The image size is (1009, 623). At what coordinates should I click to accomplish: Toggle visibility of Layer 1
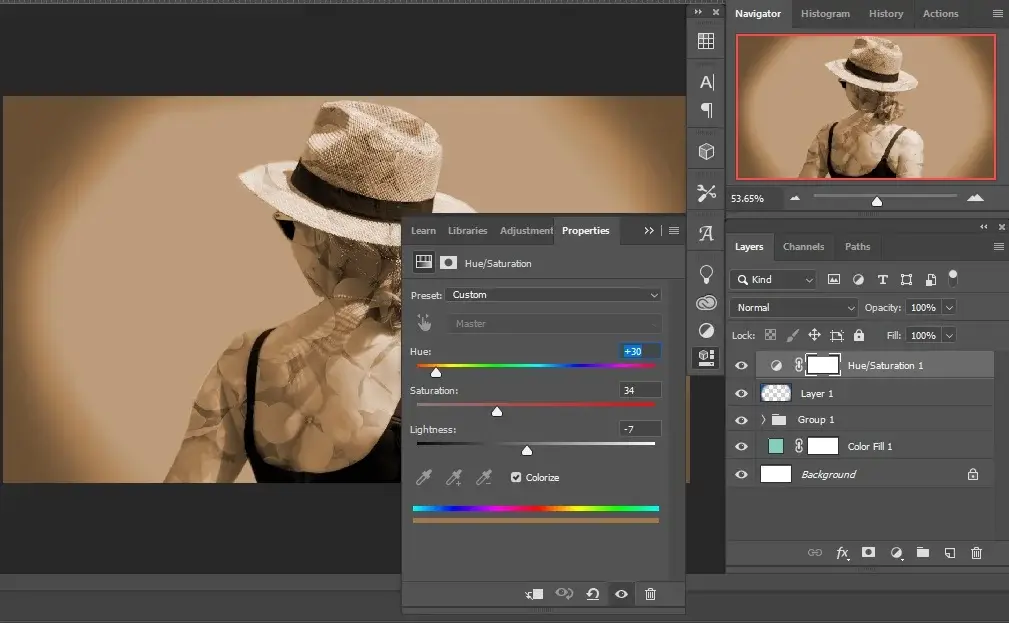[x=741, y=393]
